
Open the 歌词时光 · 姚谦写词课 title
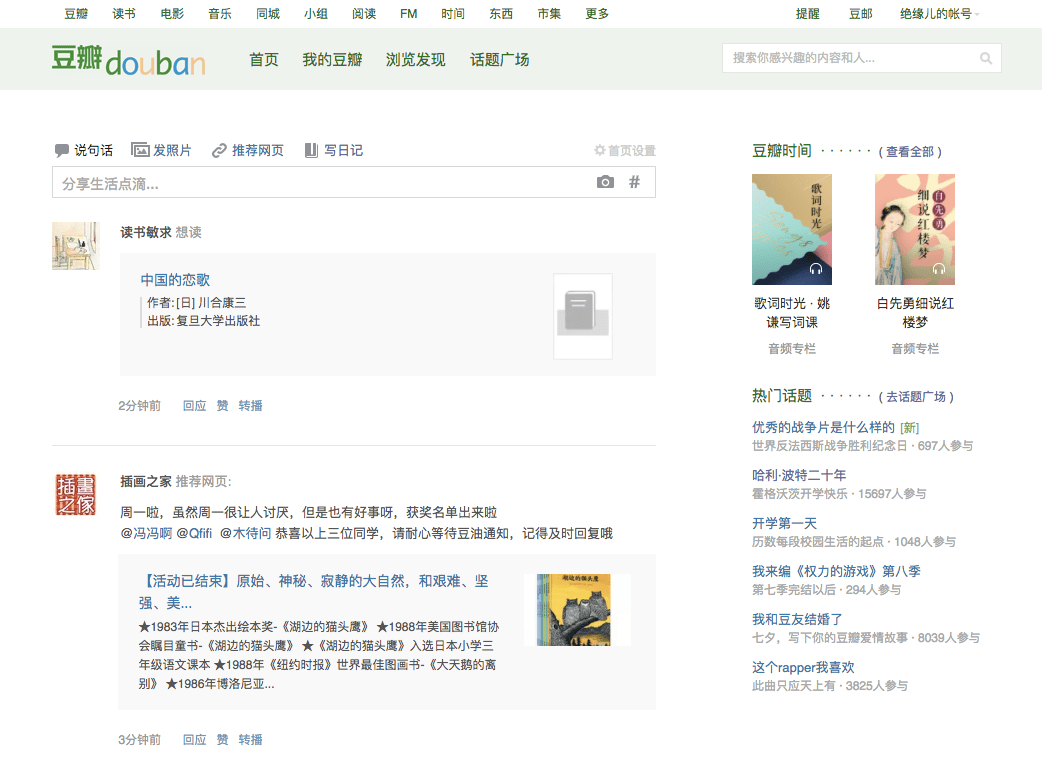point(792,313)
